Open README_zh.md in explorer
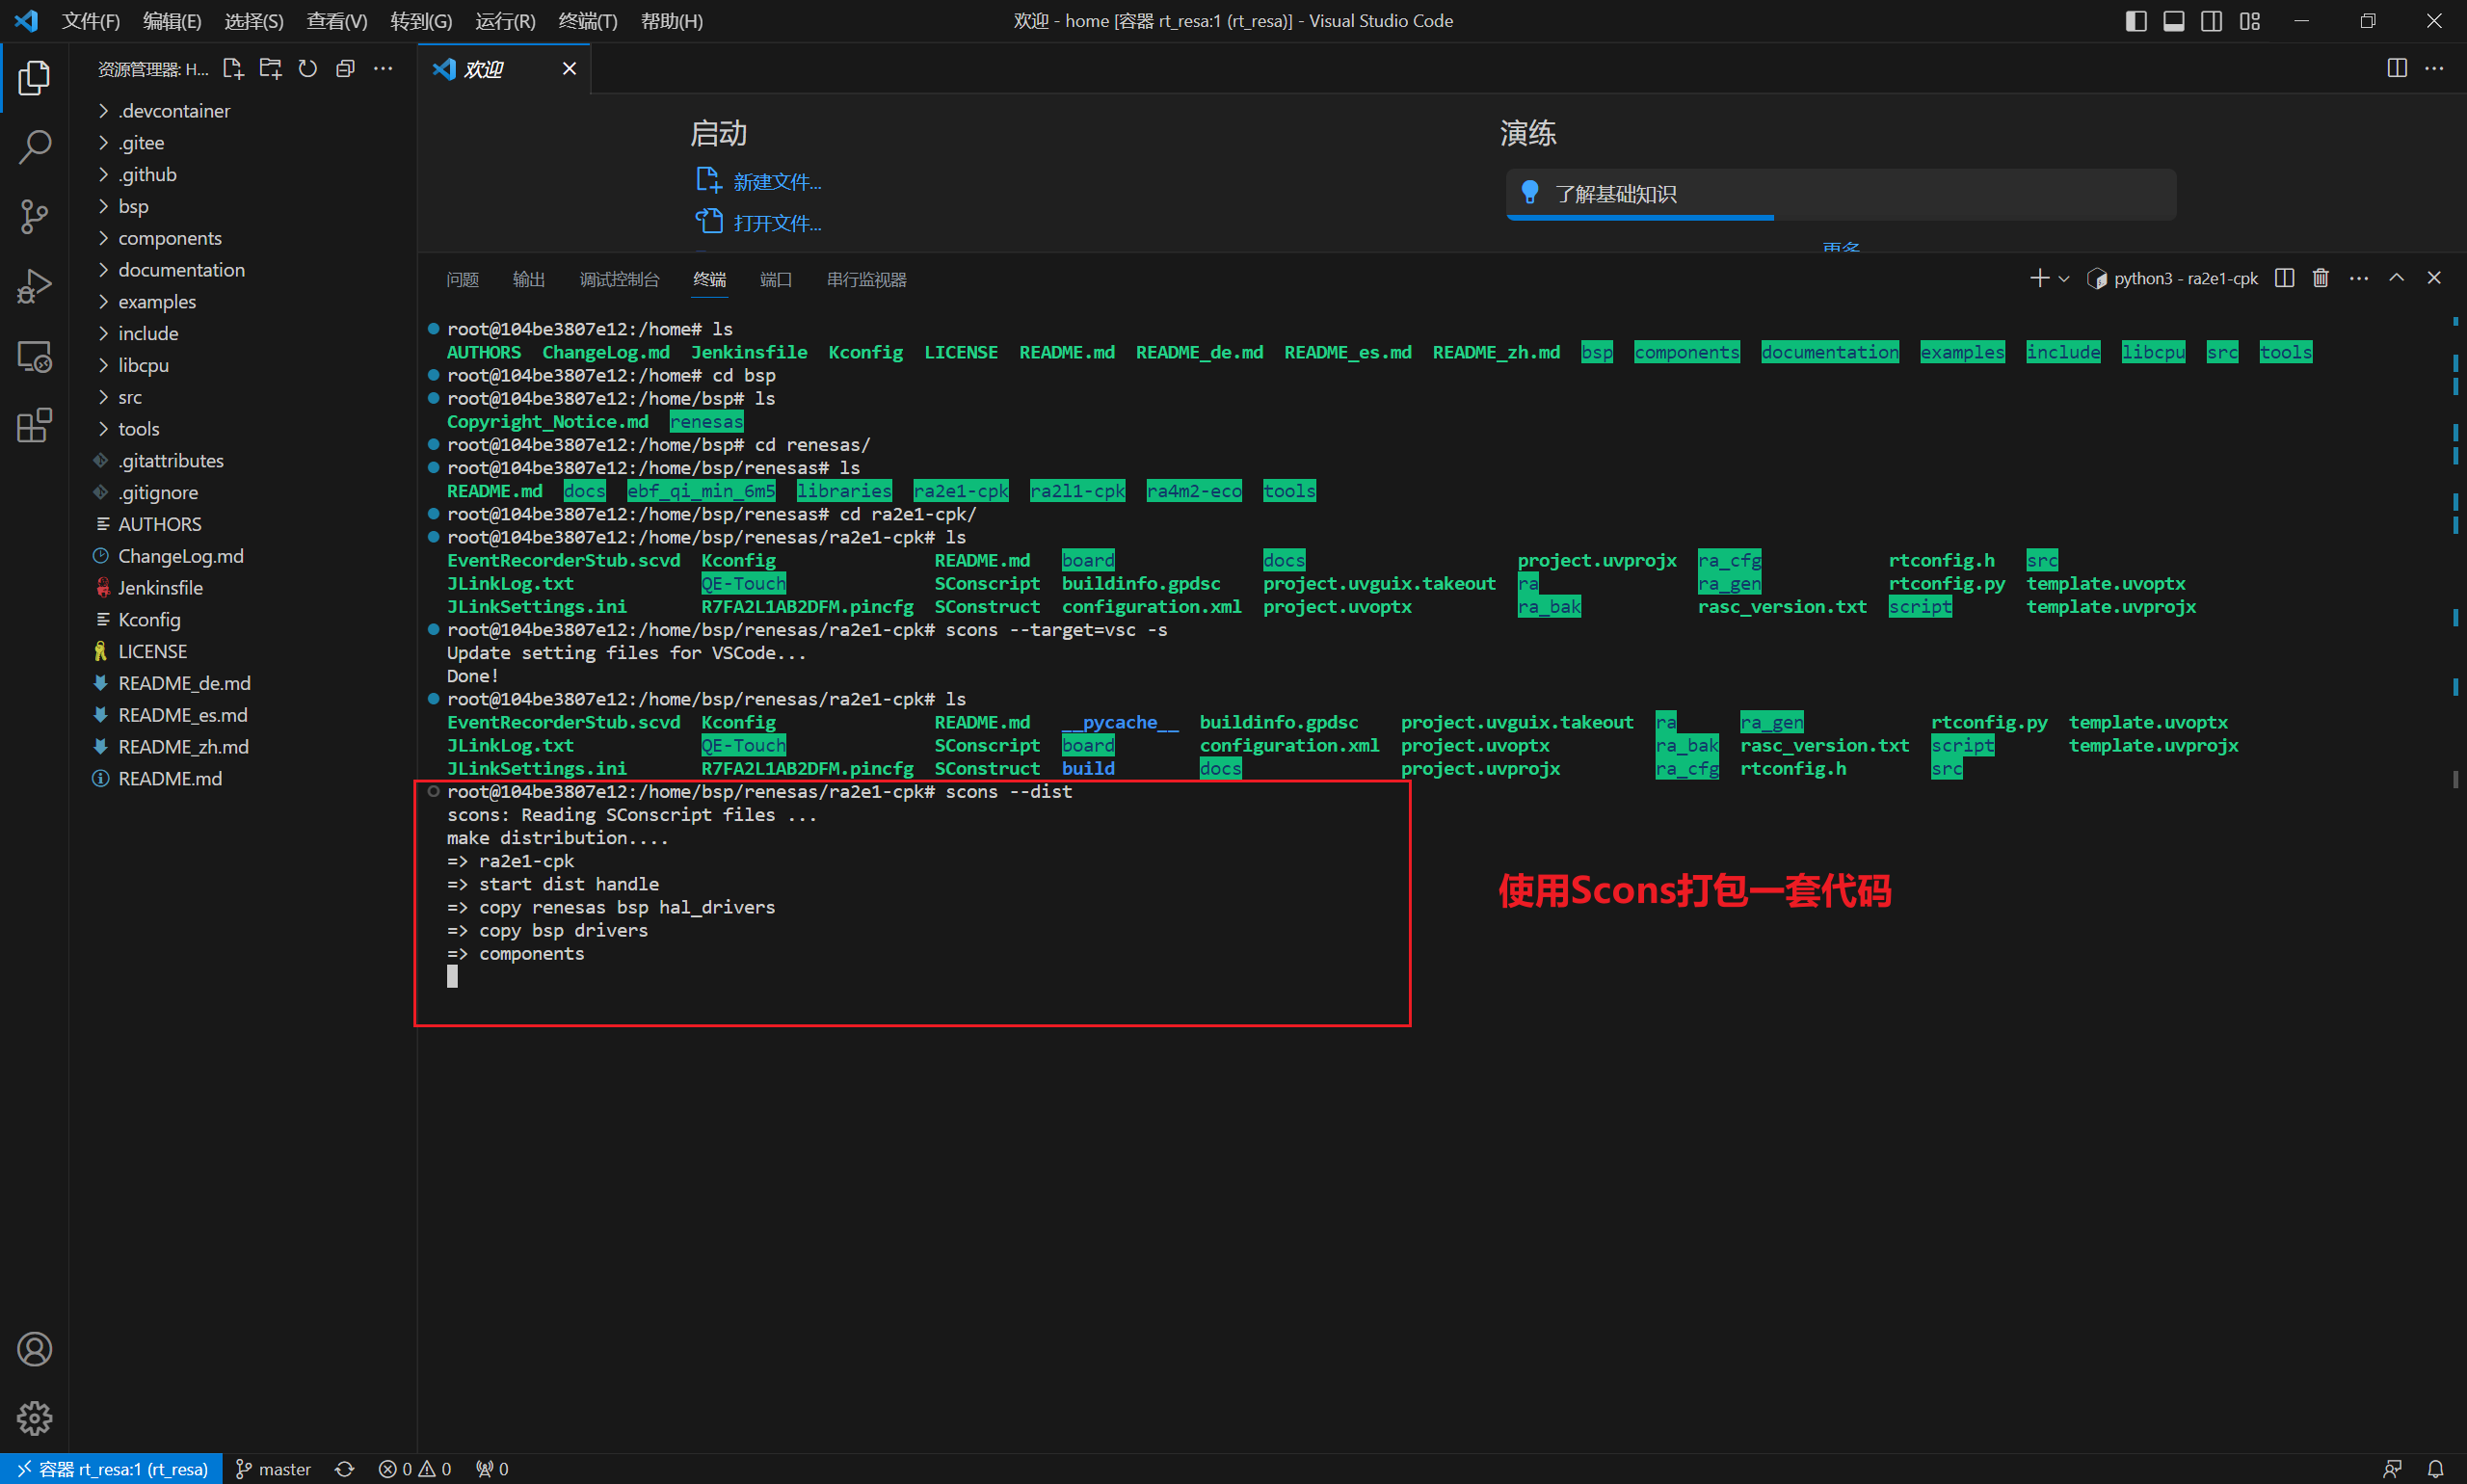 coord(245,747)
